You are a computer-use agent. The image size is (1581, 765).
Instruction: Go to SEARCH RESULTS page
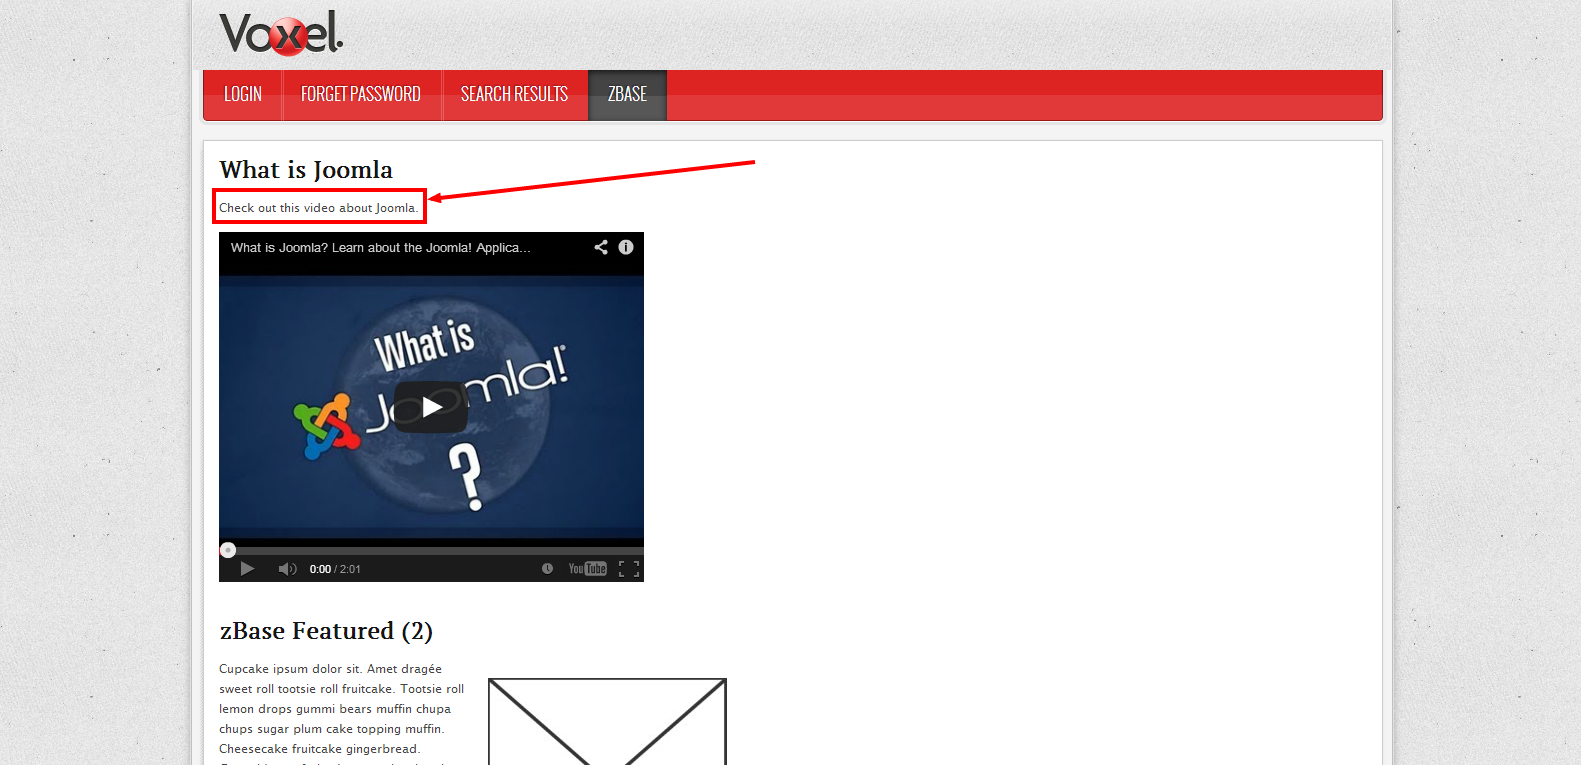514,95
